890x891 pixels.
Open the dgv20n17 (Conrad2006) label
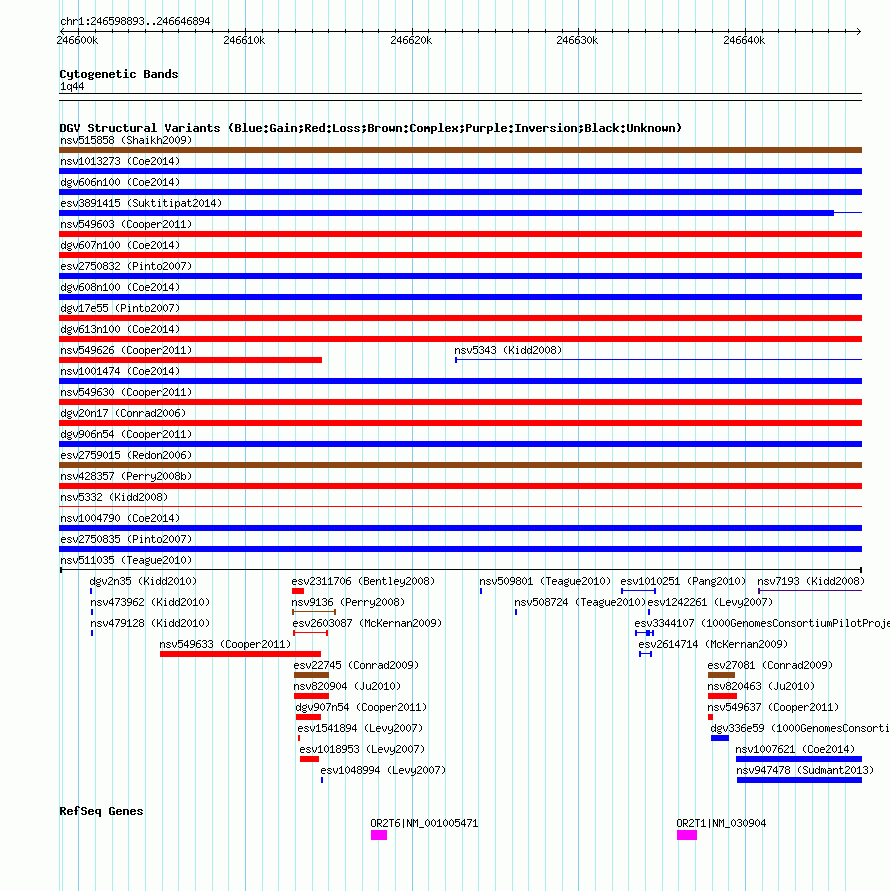pyautogui.click(x=123, y=414)
